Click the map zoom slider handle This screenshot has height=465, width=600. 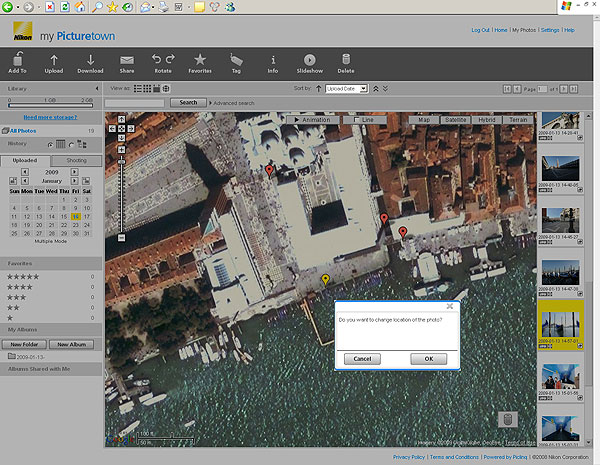pyautogui.click(x=121, y=162)
